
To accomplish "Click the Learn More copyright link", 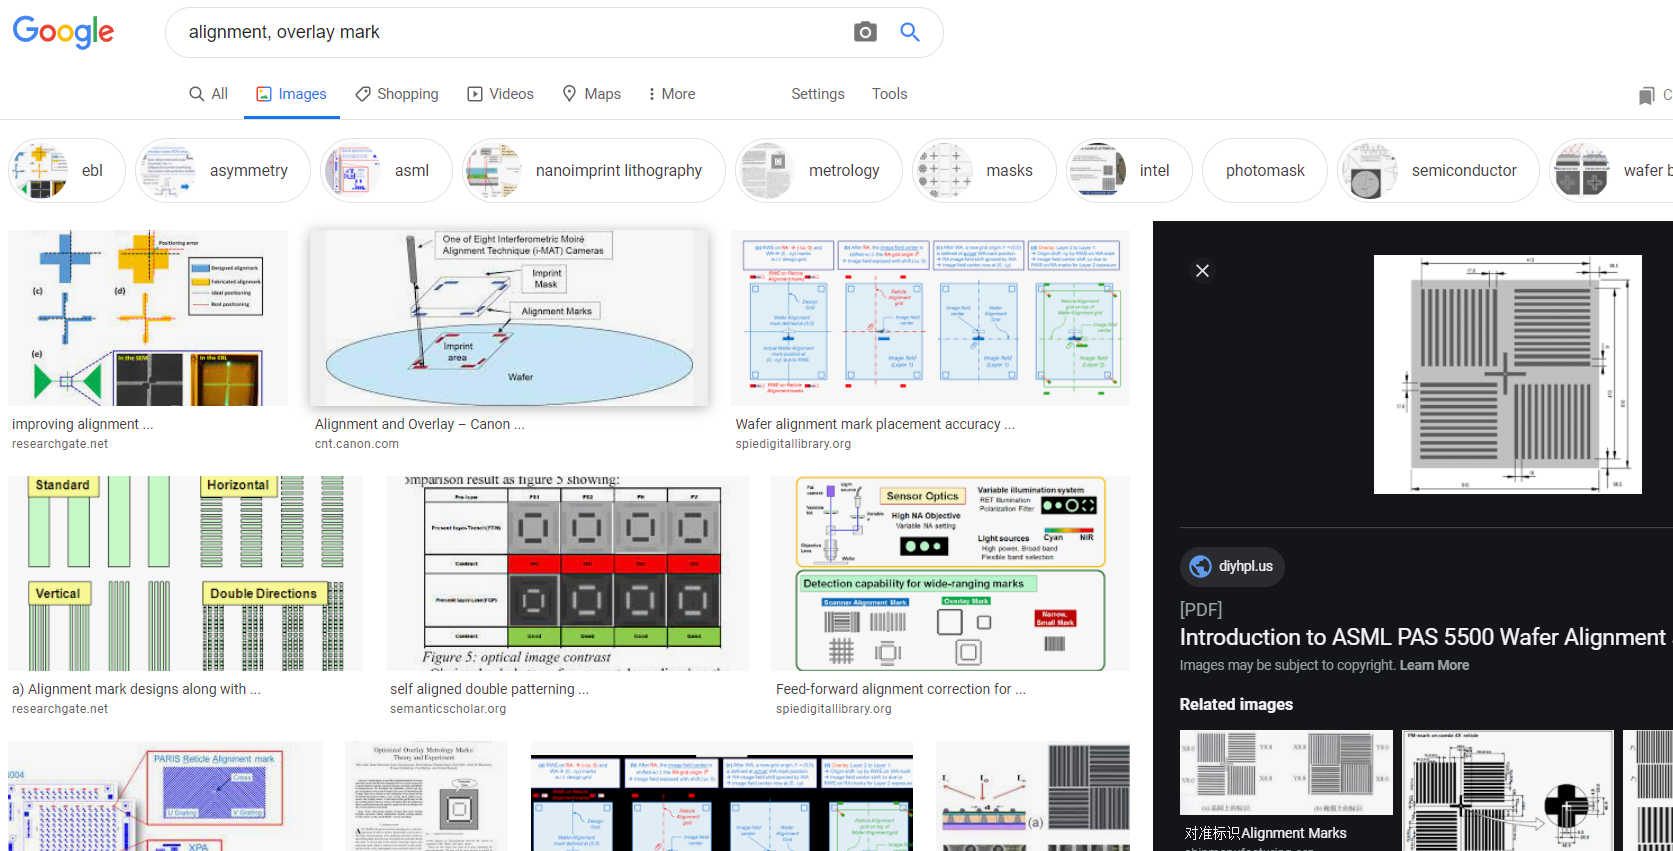I will coord(1434,665).
